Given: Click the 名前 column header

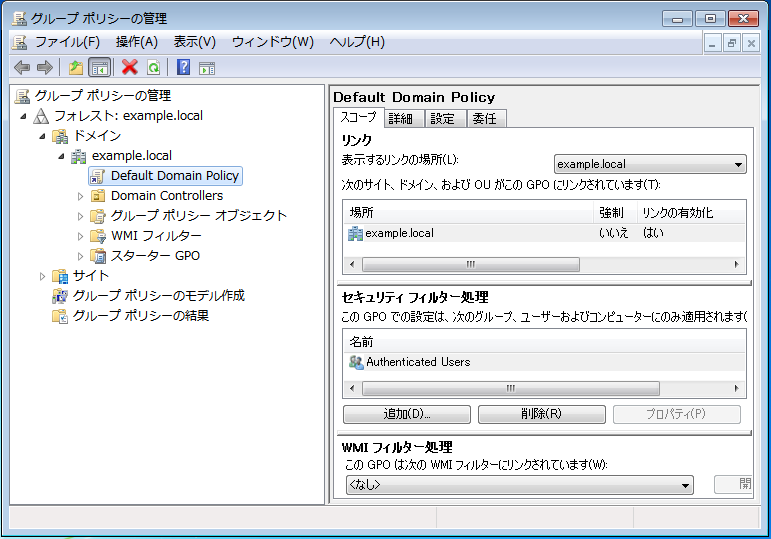Looking at the screenshot, I should (x=544, y=341).
